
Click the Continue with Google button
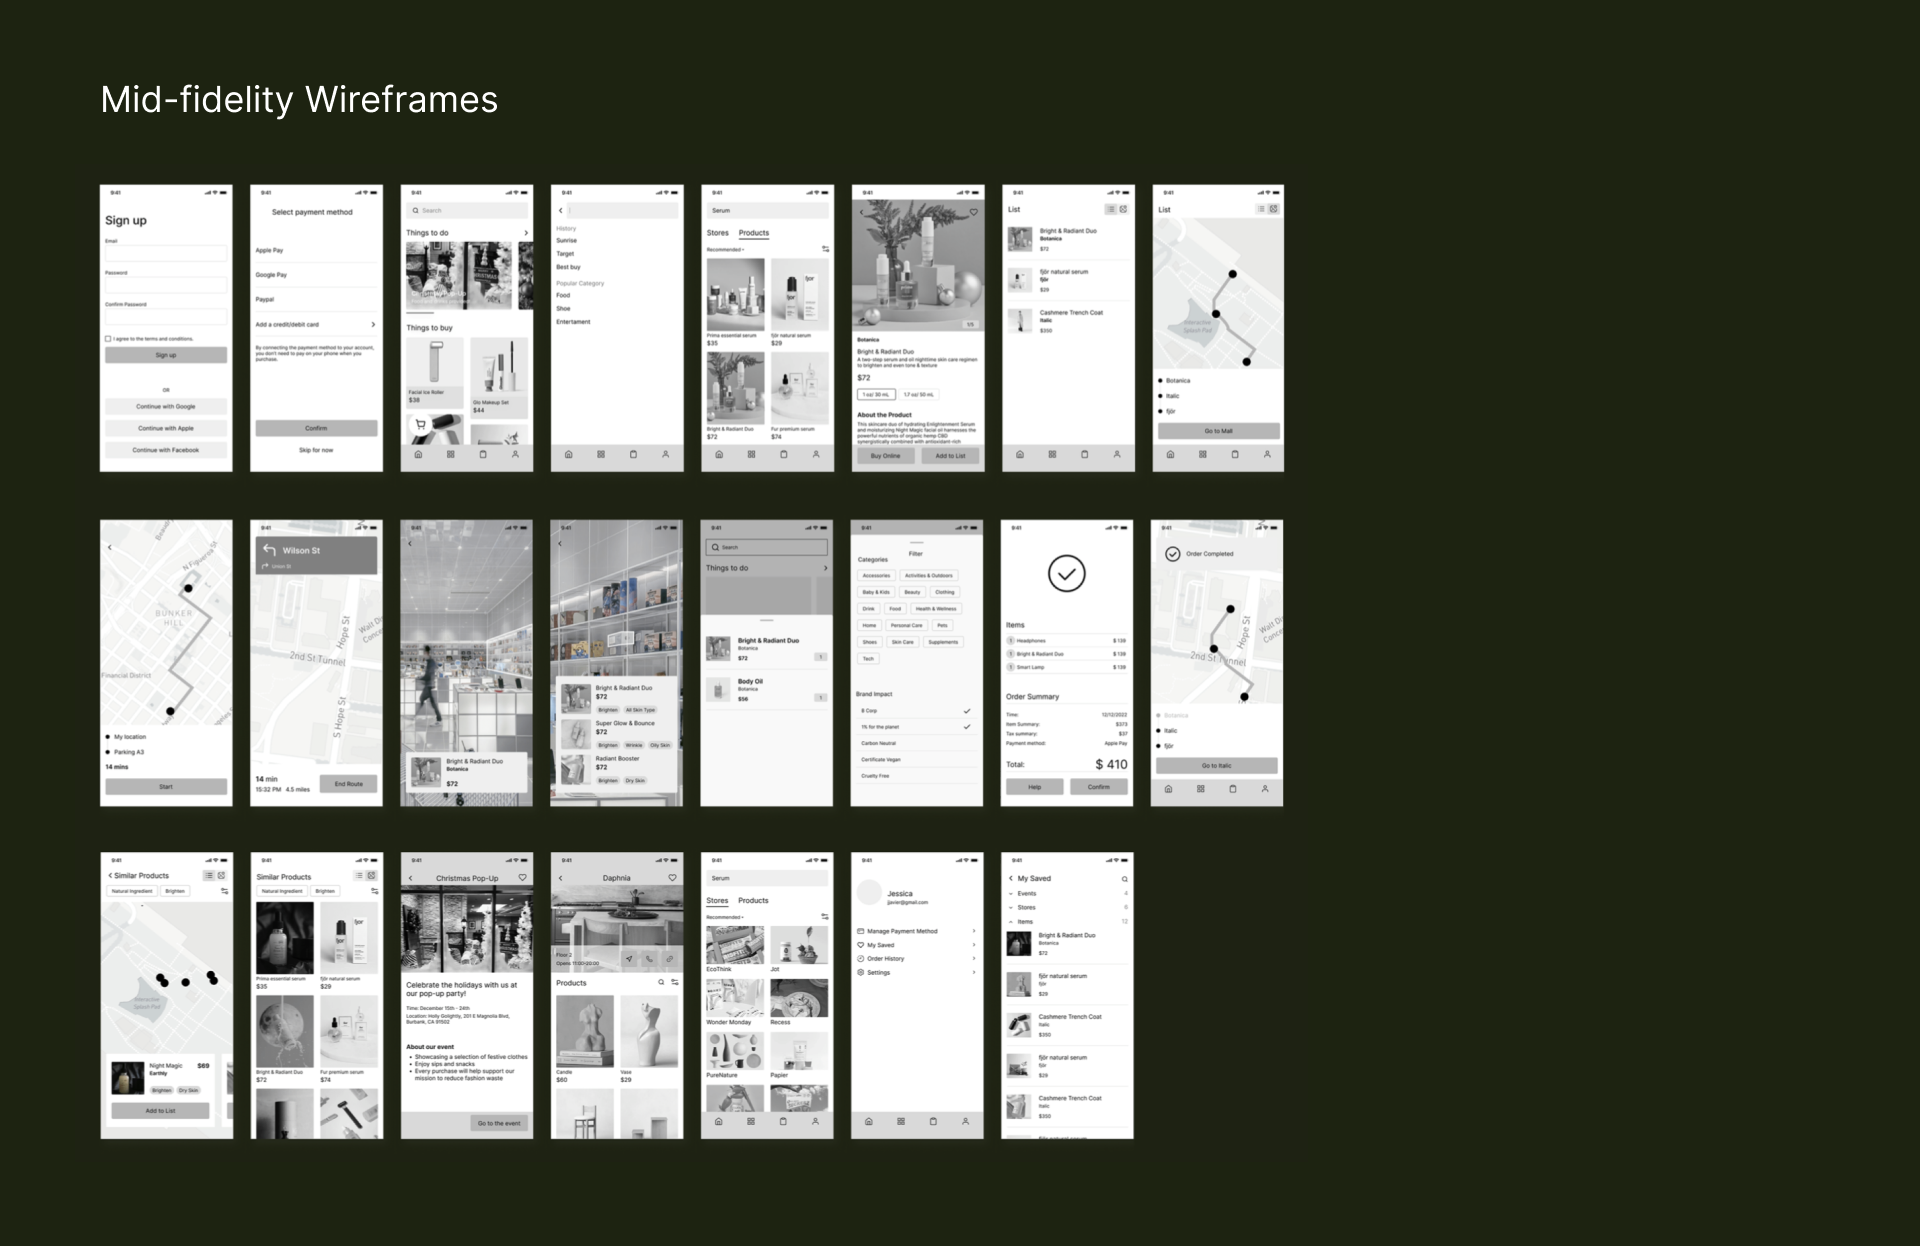166,407
